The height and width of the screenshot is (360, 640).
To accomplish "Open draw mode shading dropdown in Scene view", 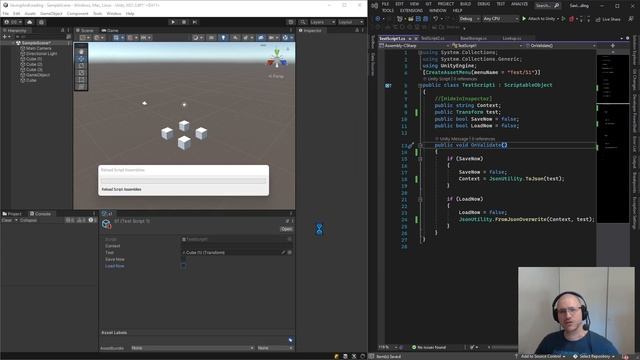I will [197, 38].
